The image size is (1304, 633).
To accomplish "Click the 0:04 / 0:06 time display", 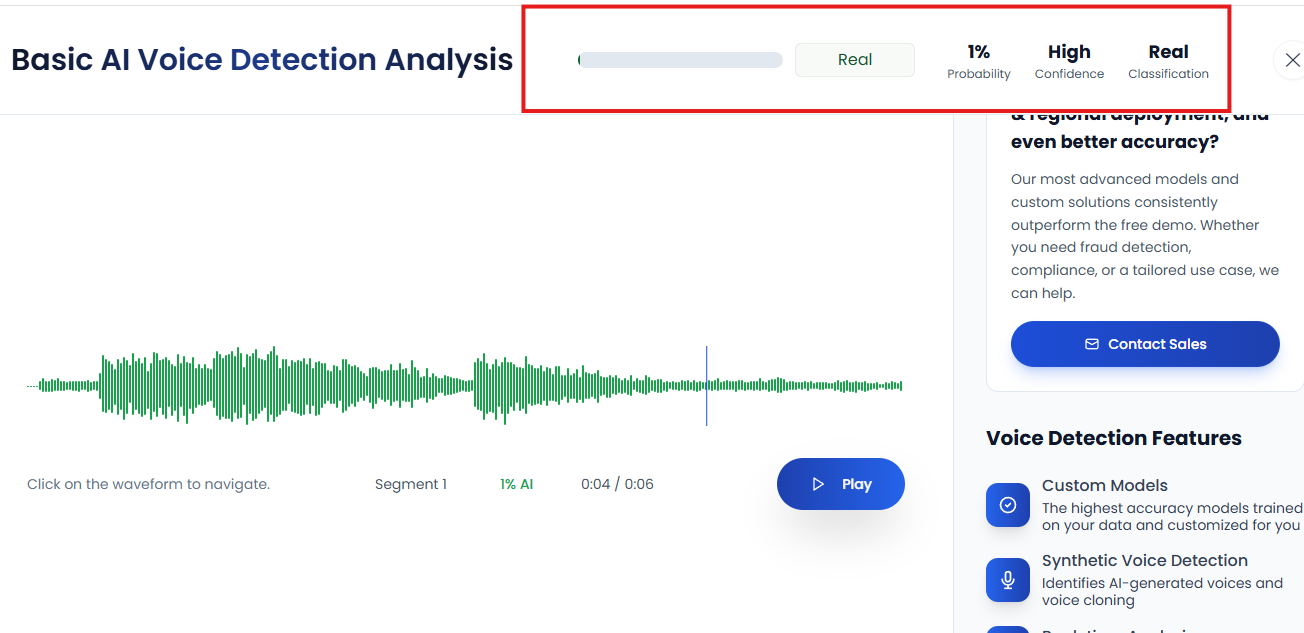I will (617, 484).
